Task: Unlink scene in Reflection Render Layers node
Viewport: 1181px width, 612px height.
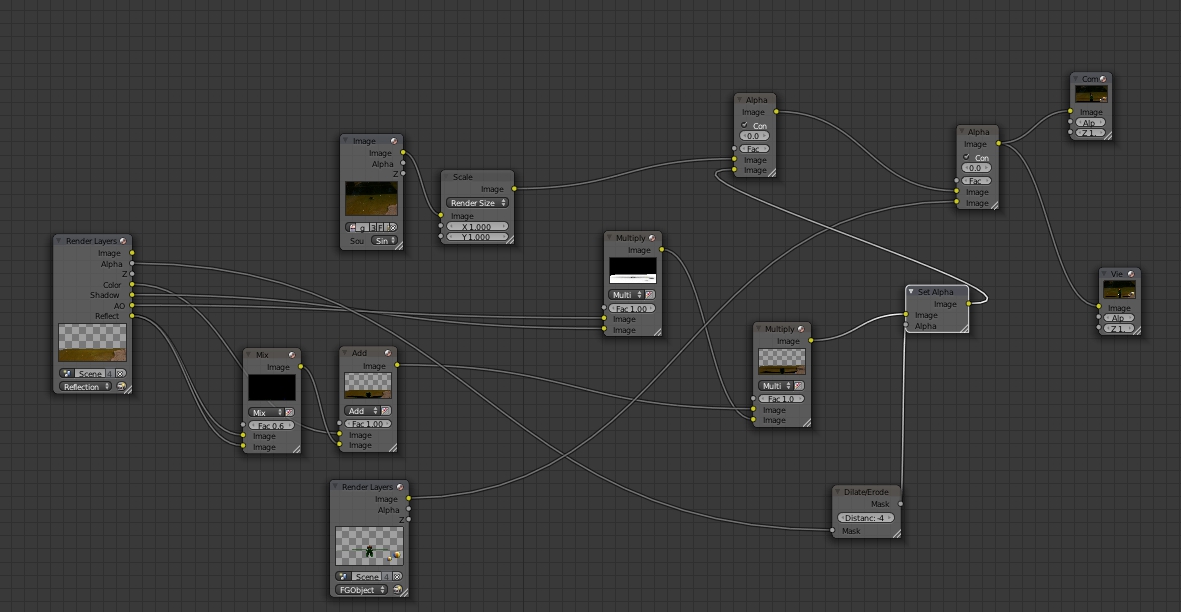Action: (x=121, y=373)
